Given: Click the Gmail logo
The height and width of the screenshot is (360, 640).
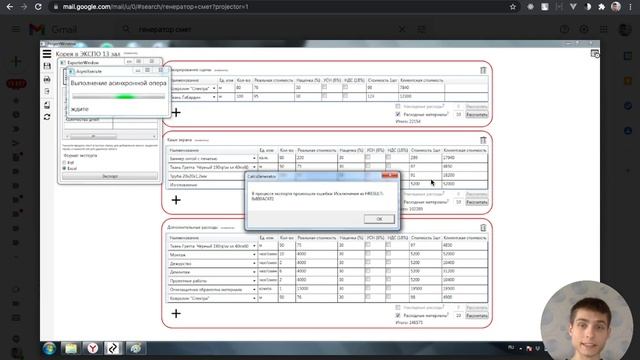Looking at the screenshot, I should click(x=53, y=29).
